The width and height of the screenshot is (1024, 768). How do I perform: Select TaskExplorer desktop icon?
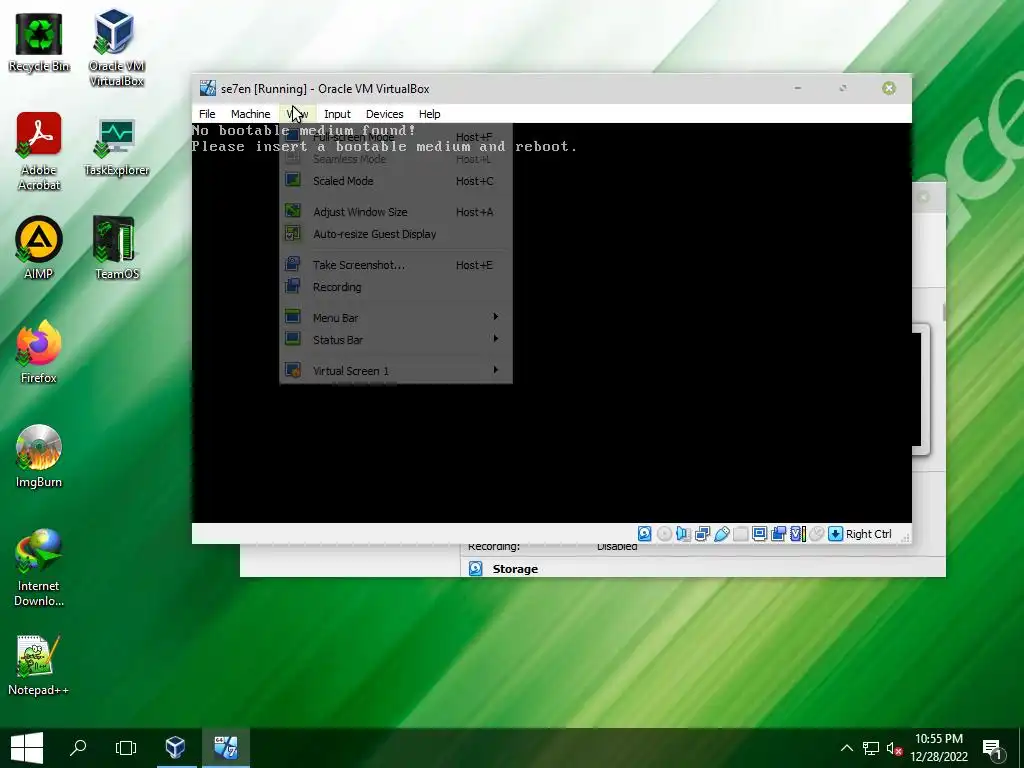[x=116, y=146]
